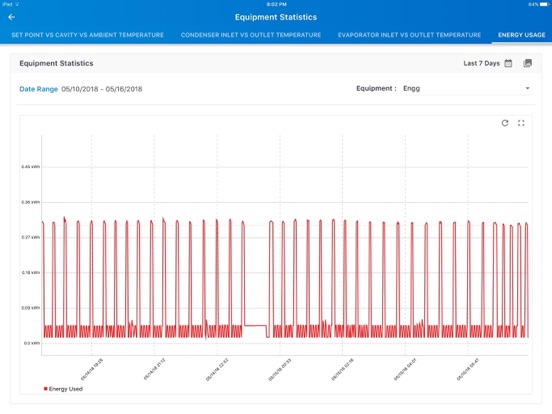
Task: Click the 0.27 kWh axis label
Action: tap(31, 237)
